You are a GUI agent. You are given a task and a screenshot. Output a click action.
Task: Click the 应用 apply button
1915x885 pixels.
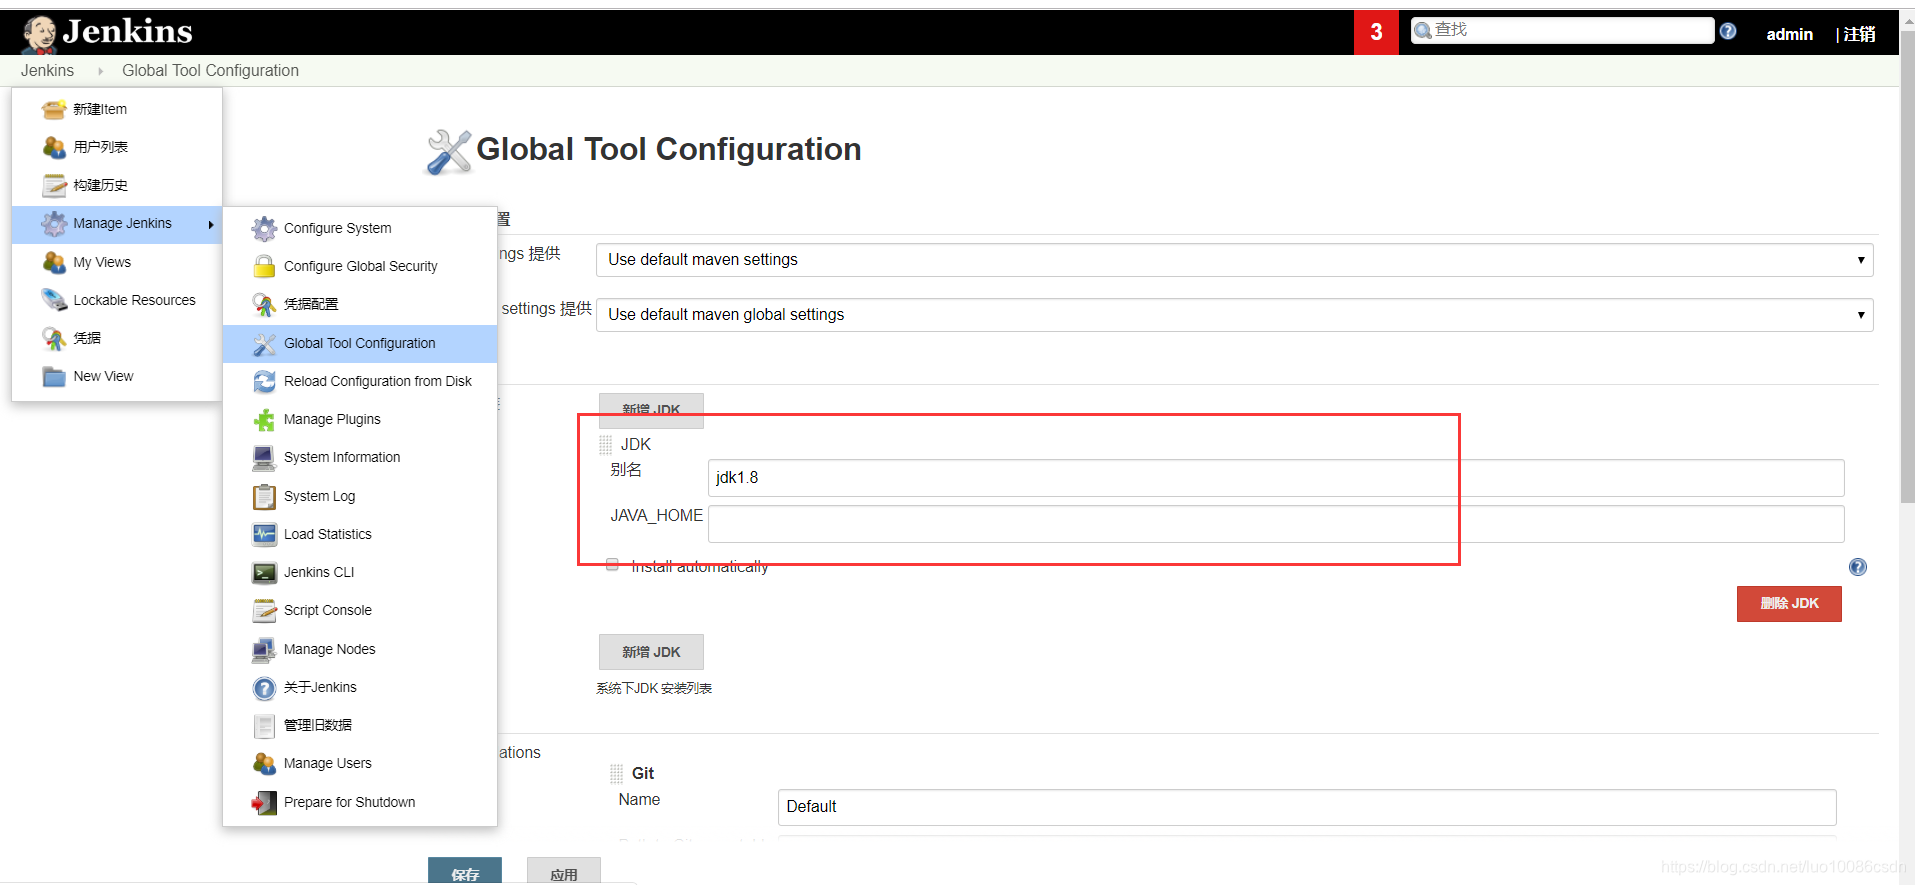coord(564,871)
